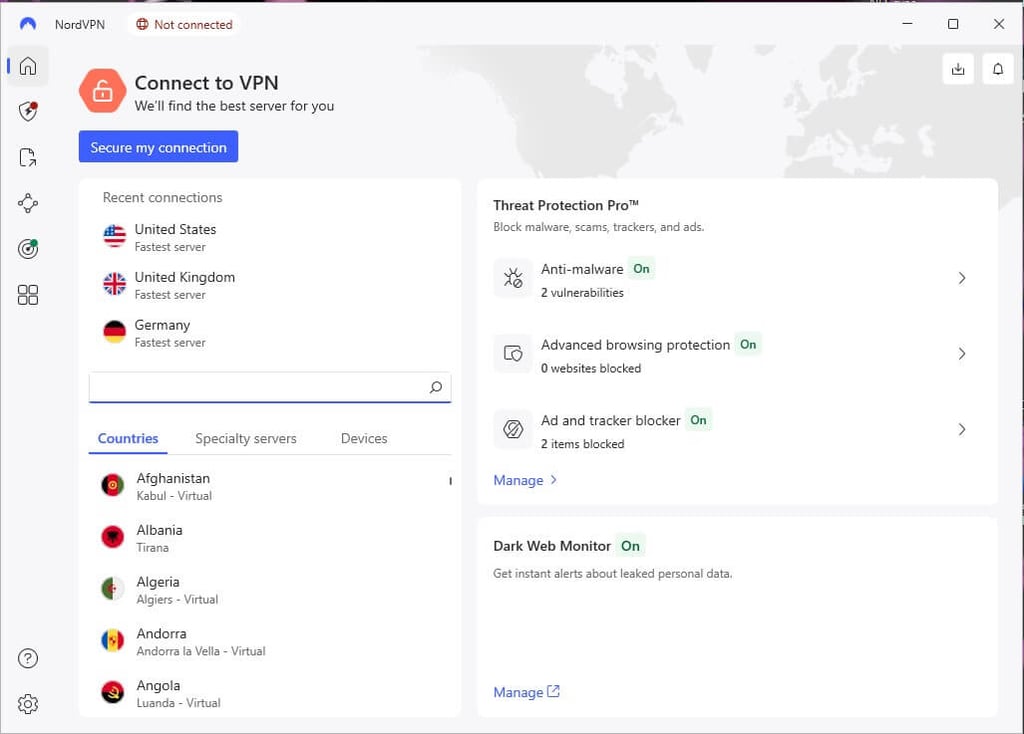Select 'Afghanistan' in the countries list
Image resolution: width=1024 pixels, height=734 pixels.
tap(173, 479)
